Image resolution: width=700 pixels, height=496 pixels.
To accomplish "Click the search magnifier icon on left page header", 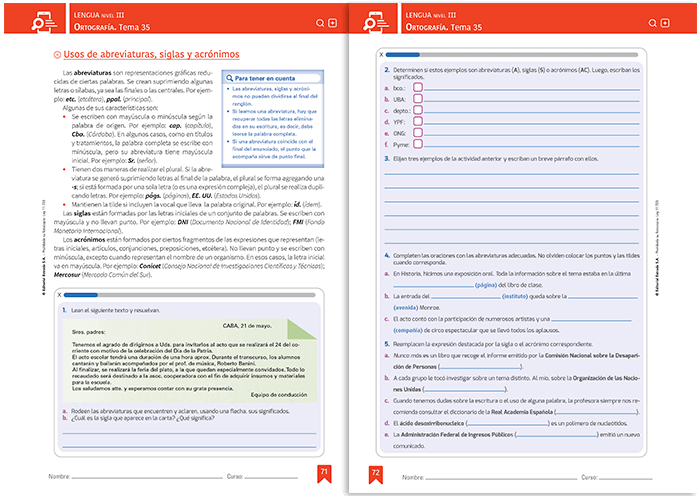I will pos(320,22).
